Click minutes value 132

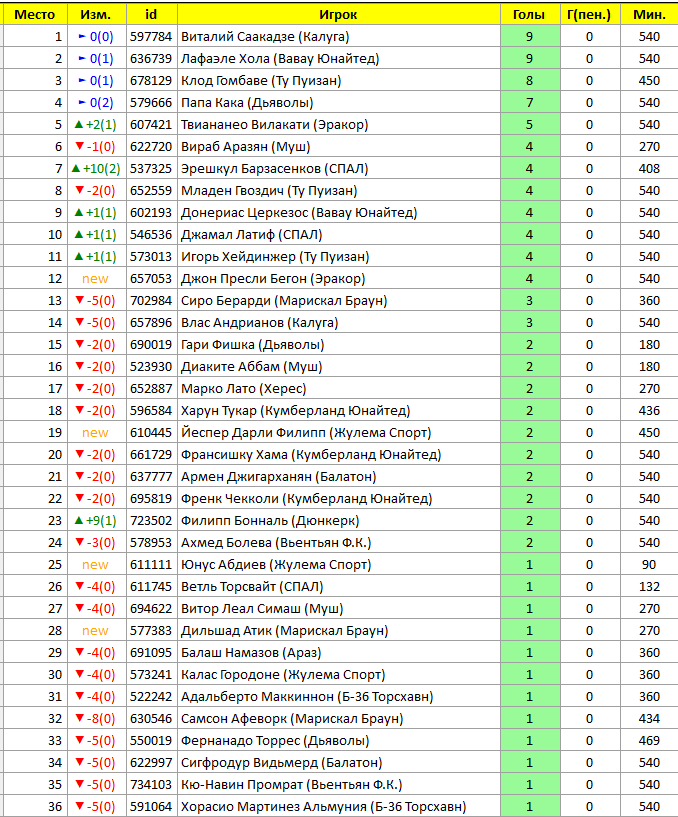649,587
